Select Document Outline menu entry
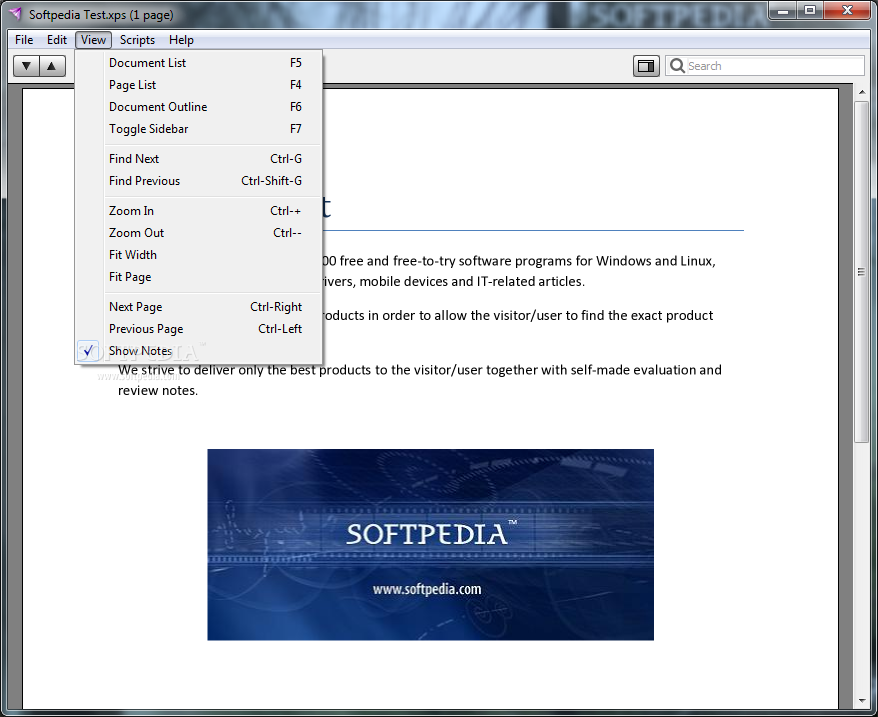 199,106
